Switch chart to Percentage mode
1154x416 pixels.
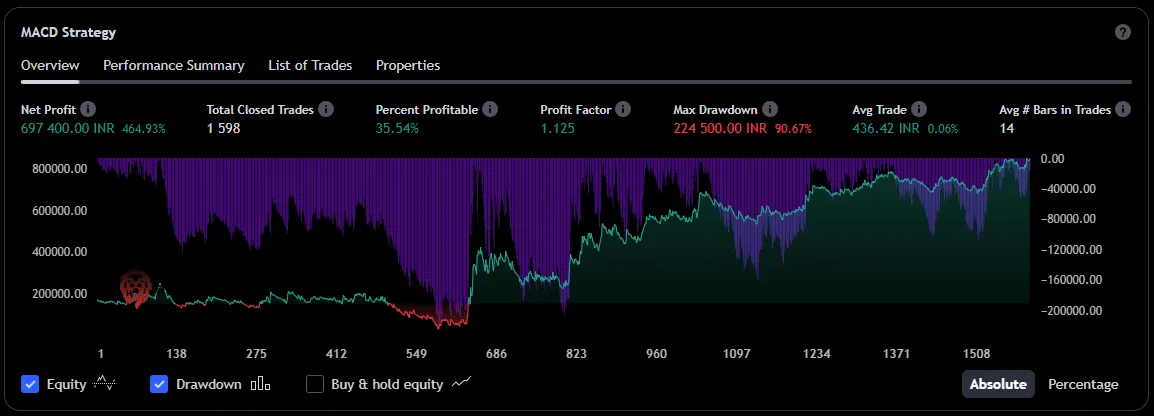point(1083,384)
